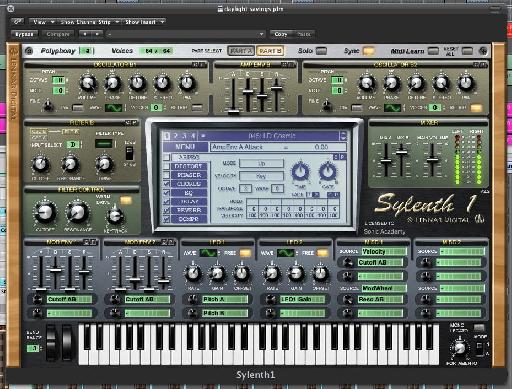Open the arpeggiator Velocity dropdown showing Key
This screenshot has height=389, width=512.
click(x=262, y=176)
